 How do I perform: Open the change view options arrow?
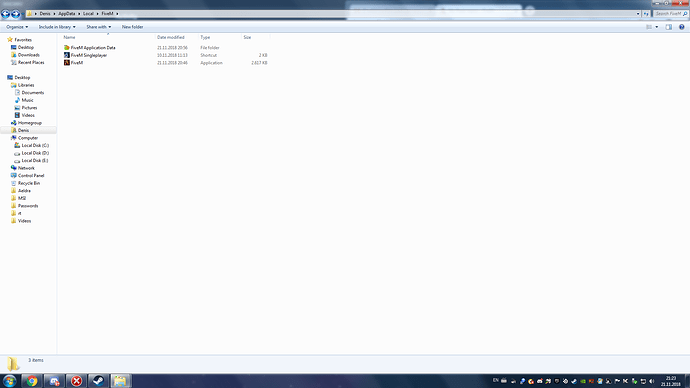pyautogui.click(x=657, y=27)
